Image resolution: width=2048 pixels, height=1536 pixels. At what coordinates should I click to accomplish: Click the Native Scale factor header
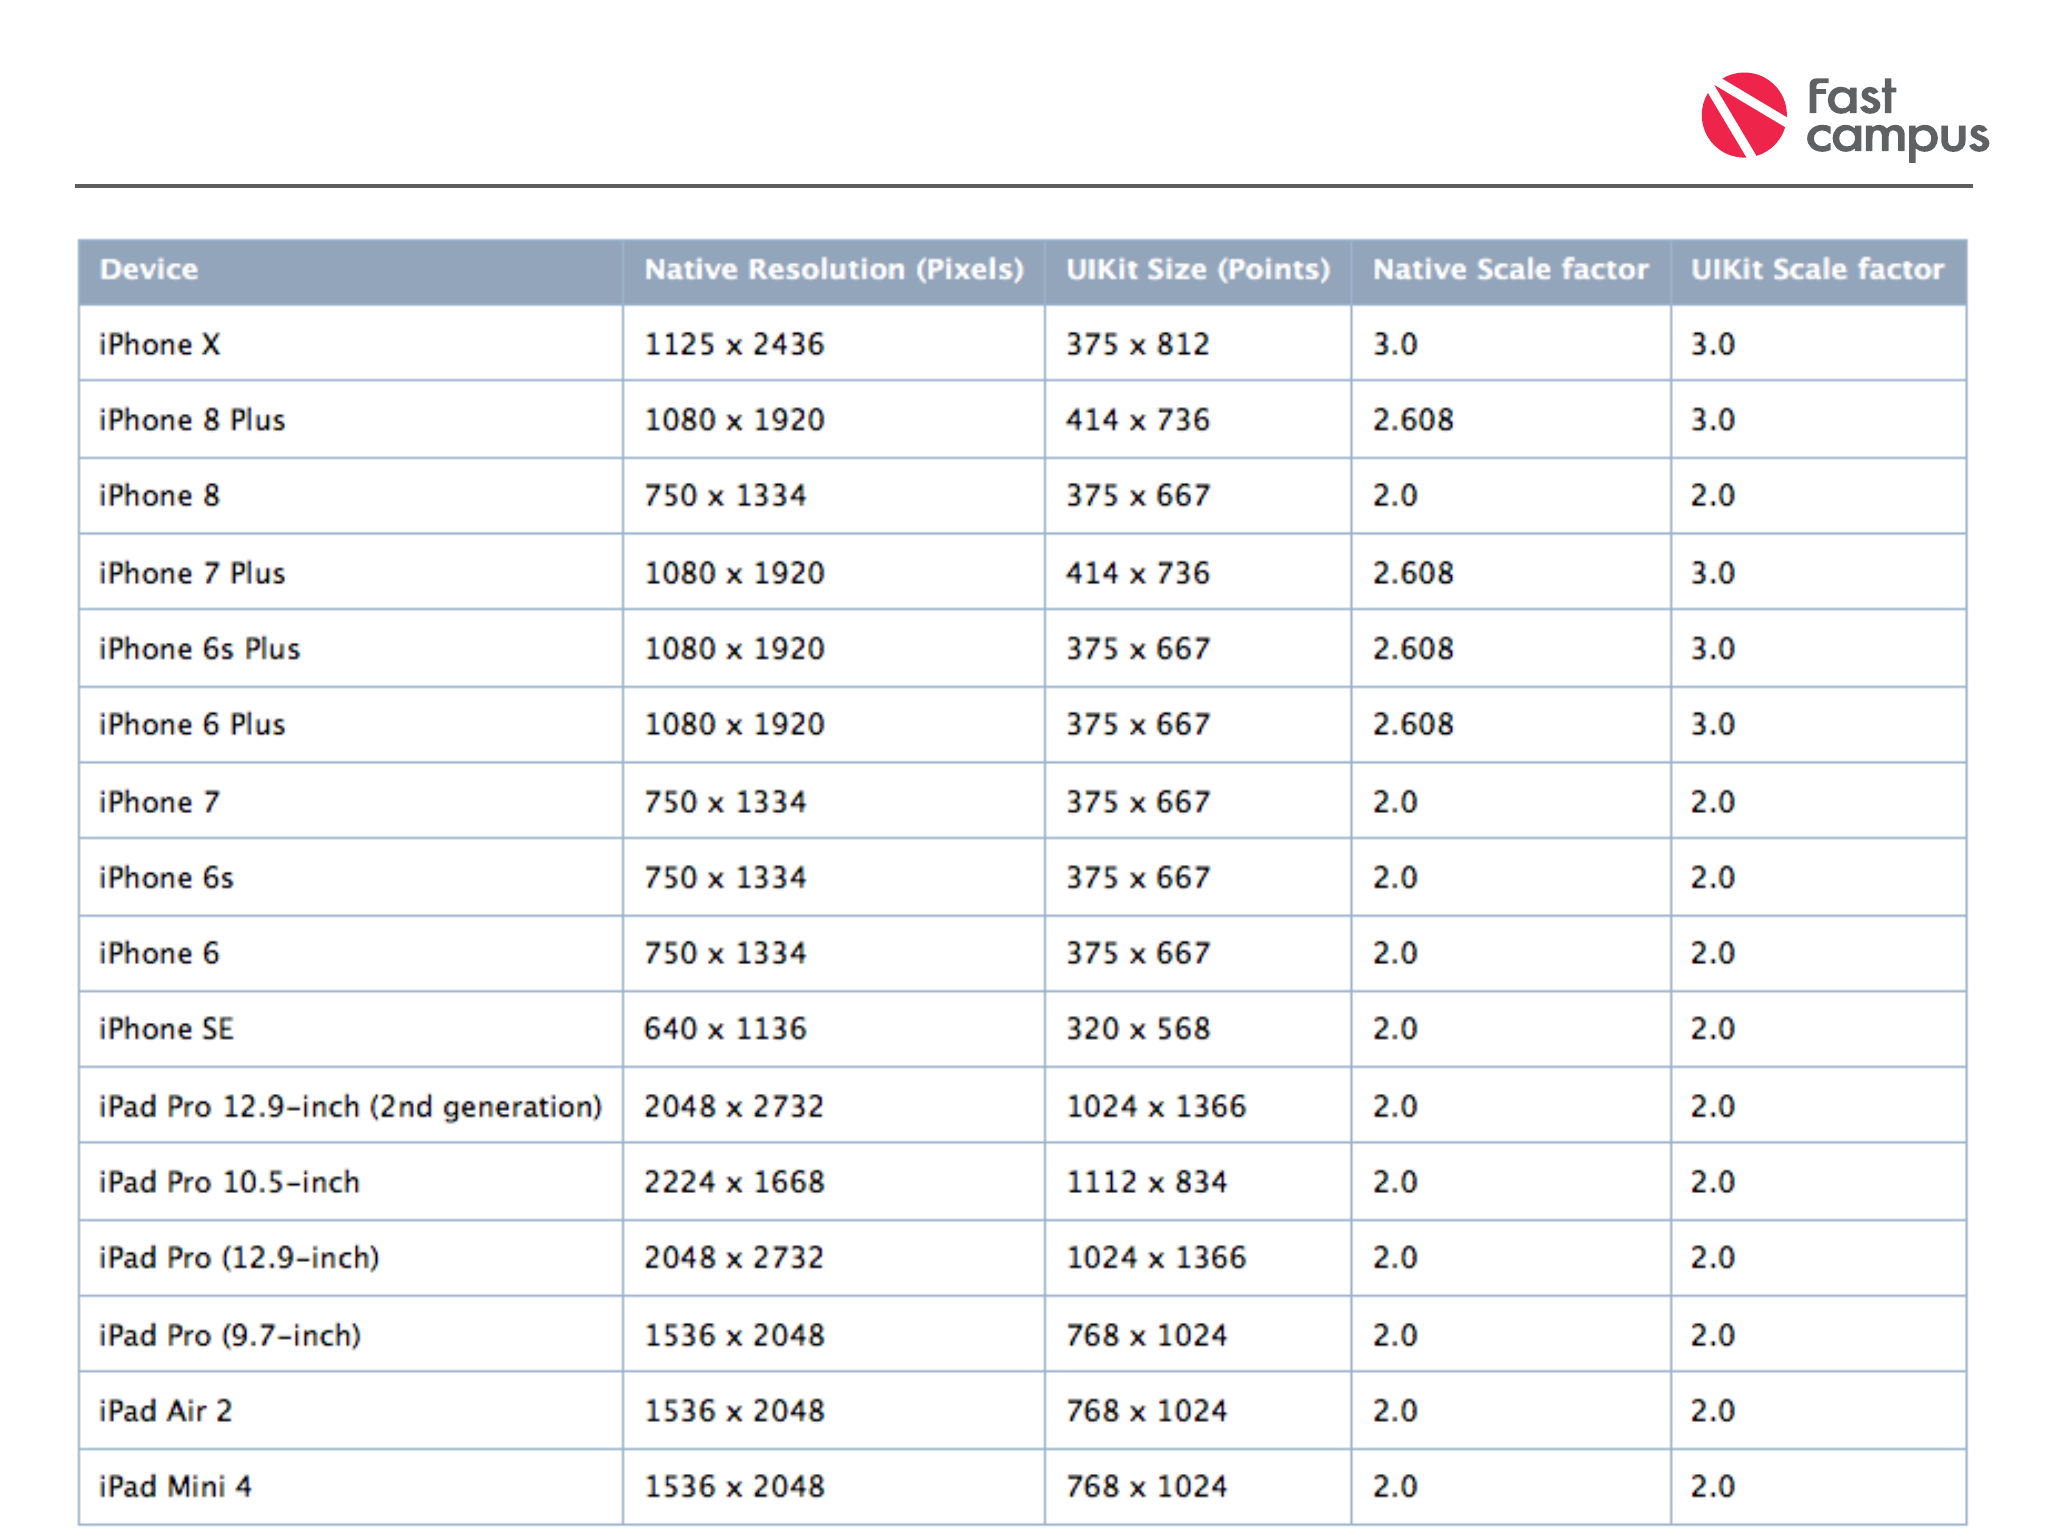point(1510,269)
